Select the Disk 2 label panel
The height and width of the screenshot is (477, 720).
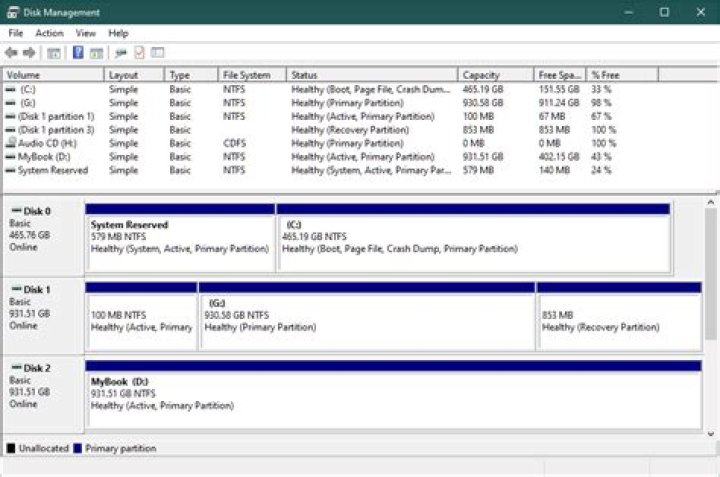pyautogui.click(x=44, y=394)
